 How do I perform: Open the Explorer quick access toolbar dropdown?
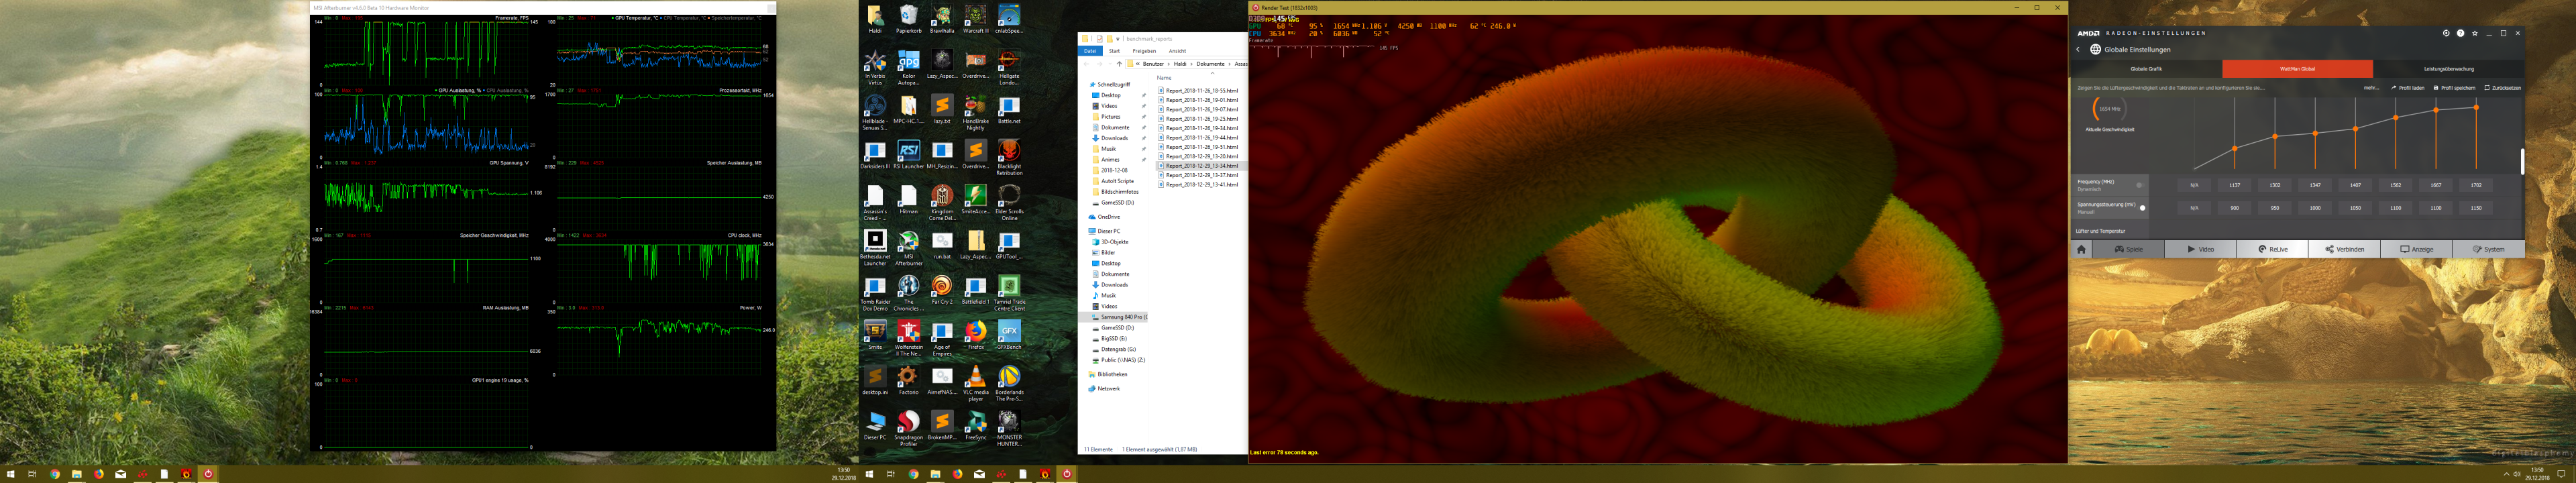[1119, 39]
